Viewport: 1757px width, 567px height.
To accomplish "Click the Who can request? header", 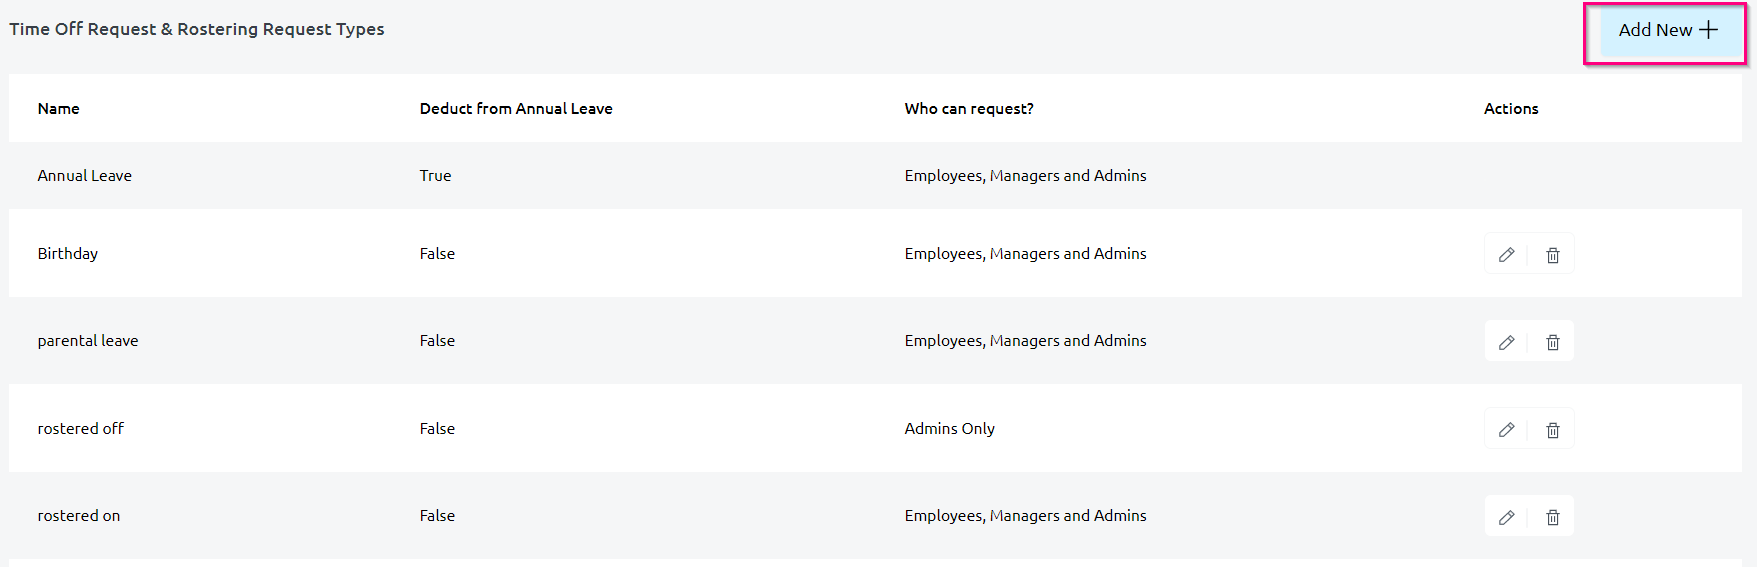I will click(969, 108).
